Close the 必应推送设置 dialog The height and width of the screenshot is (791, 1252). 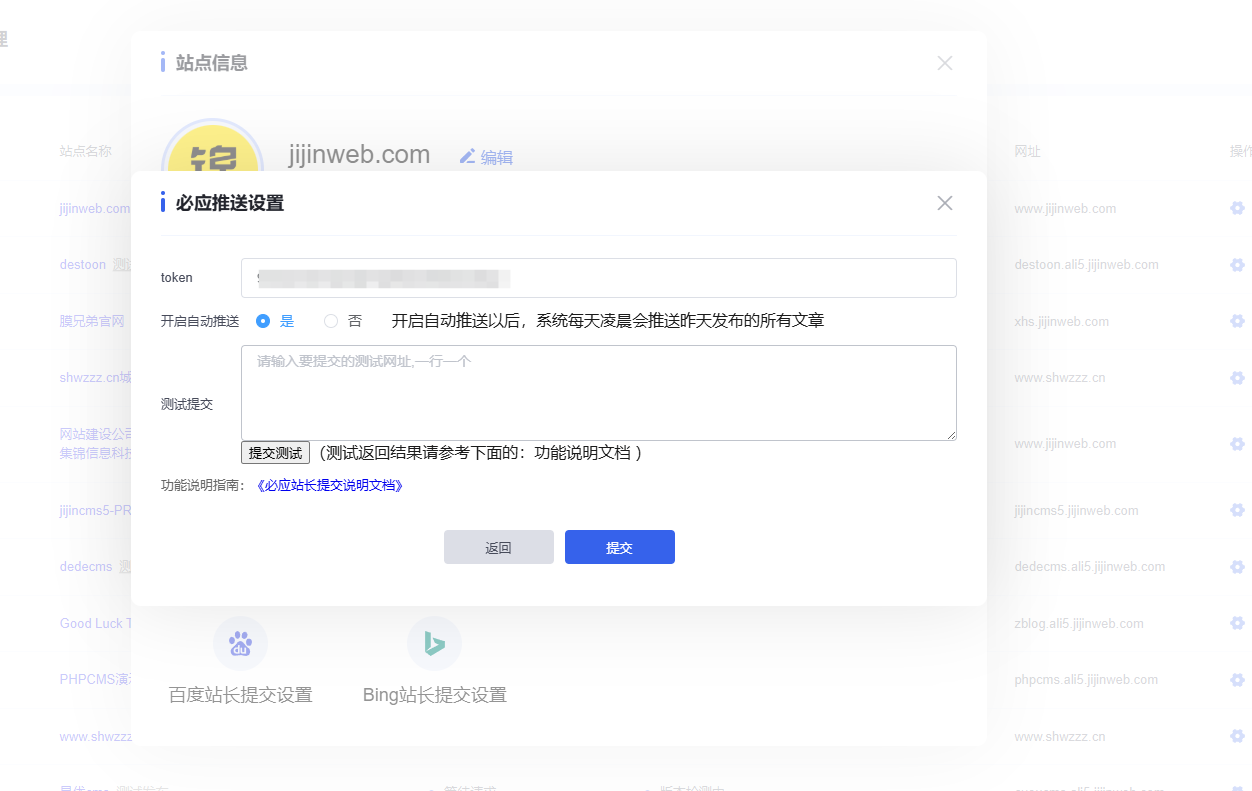point(945,203)
